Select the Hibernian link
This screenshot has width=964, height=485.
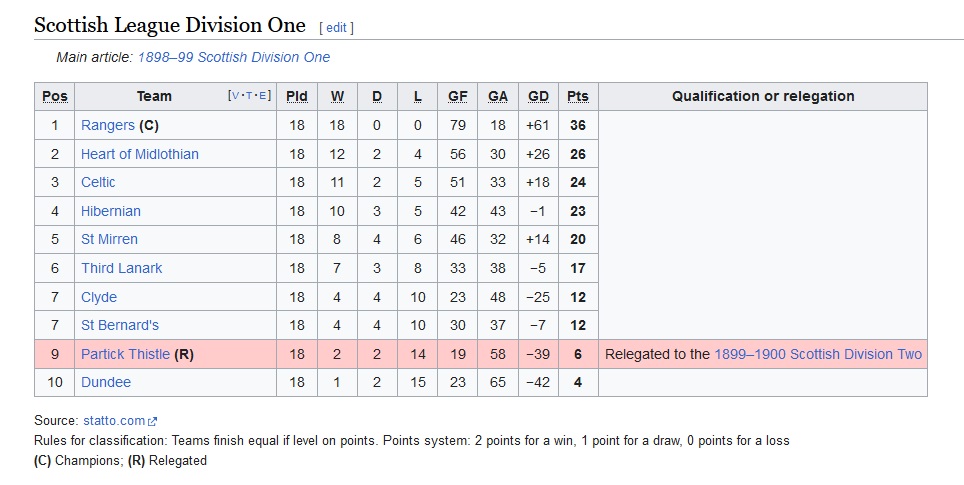point(111,211)
